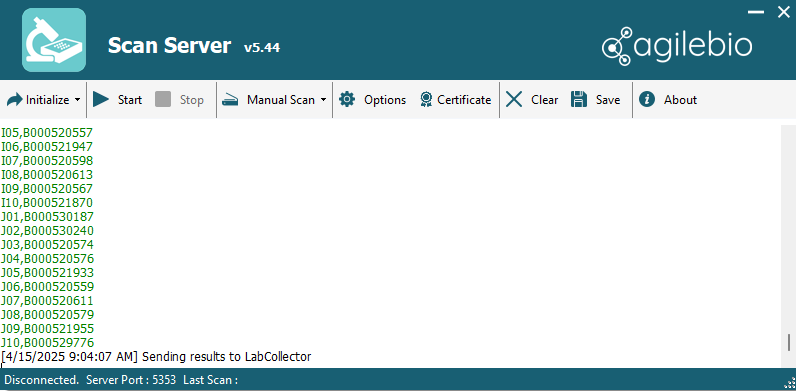Open the About label

pos(680,100)
